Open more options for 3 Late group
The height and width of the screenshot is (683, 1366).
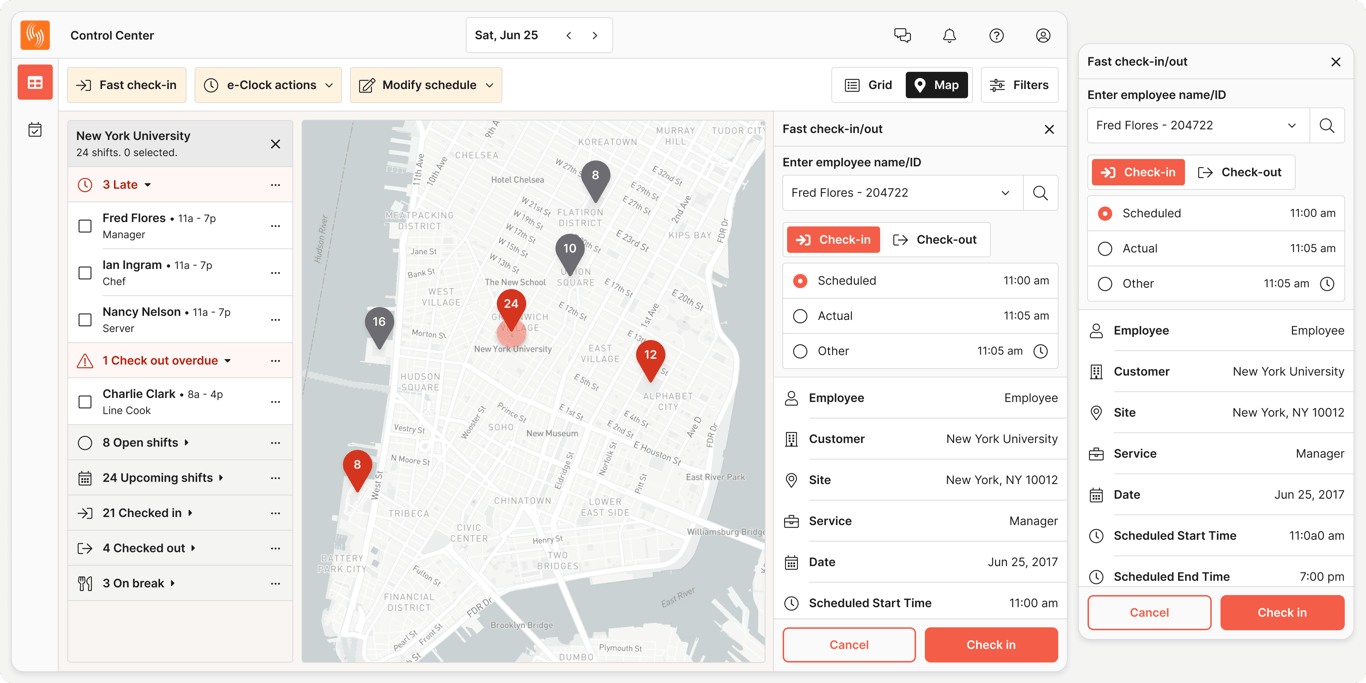tap(275, 185)
